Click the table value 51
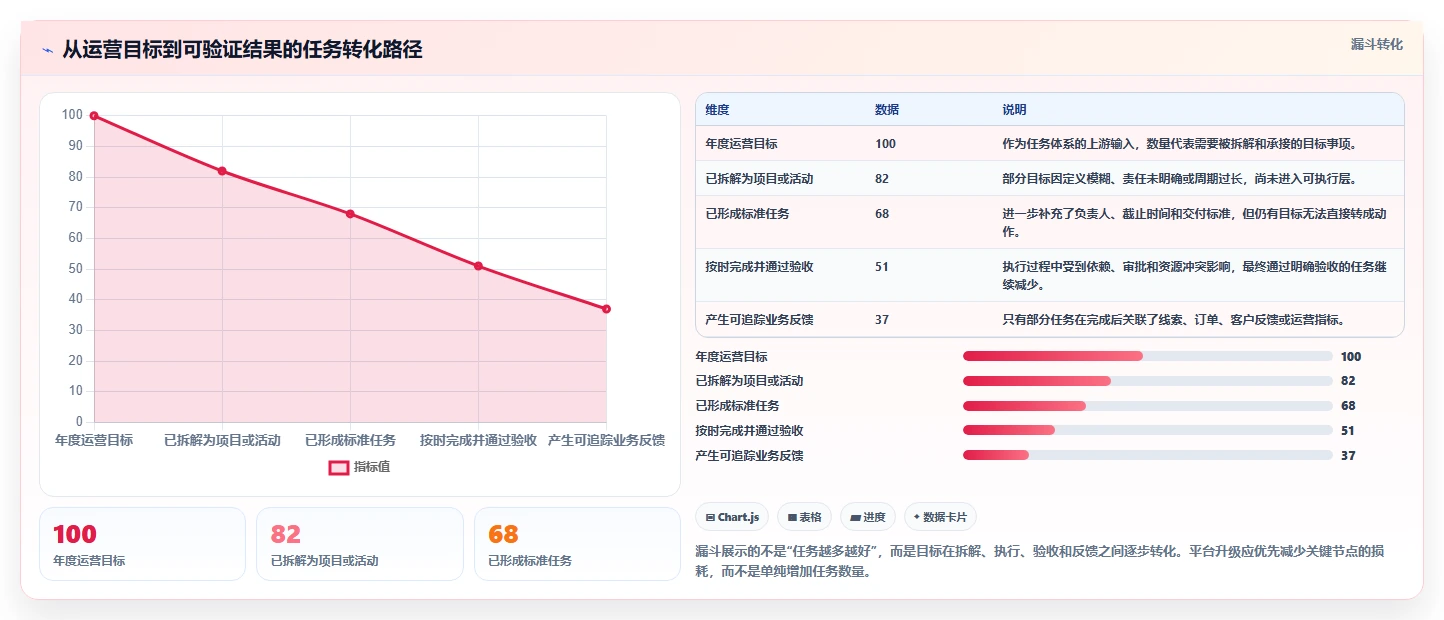This screenshot has width=1444, height=620. point(882,267)
